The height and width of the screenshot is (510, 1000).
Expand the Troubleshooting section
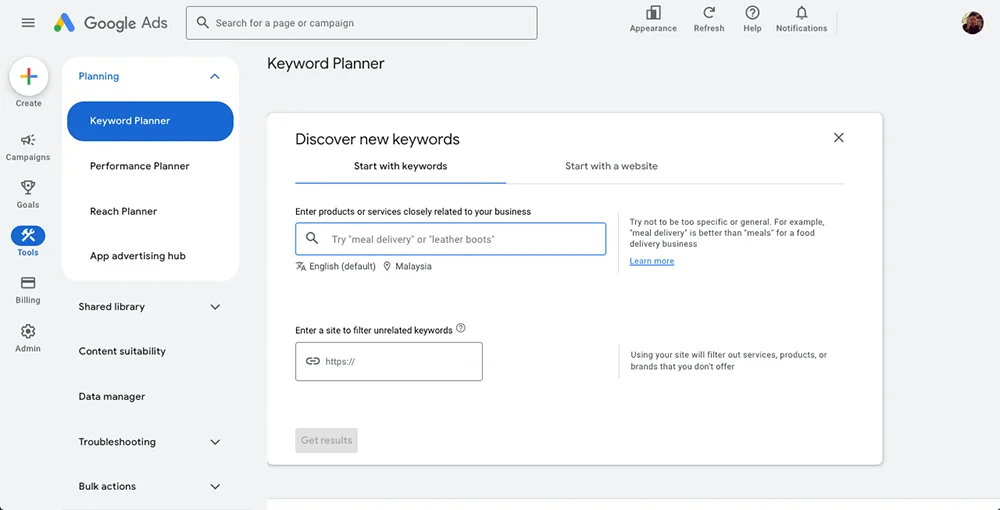click(x=215, y=442)
